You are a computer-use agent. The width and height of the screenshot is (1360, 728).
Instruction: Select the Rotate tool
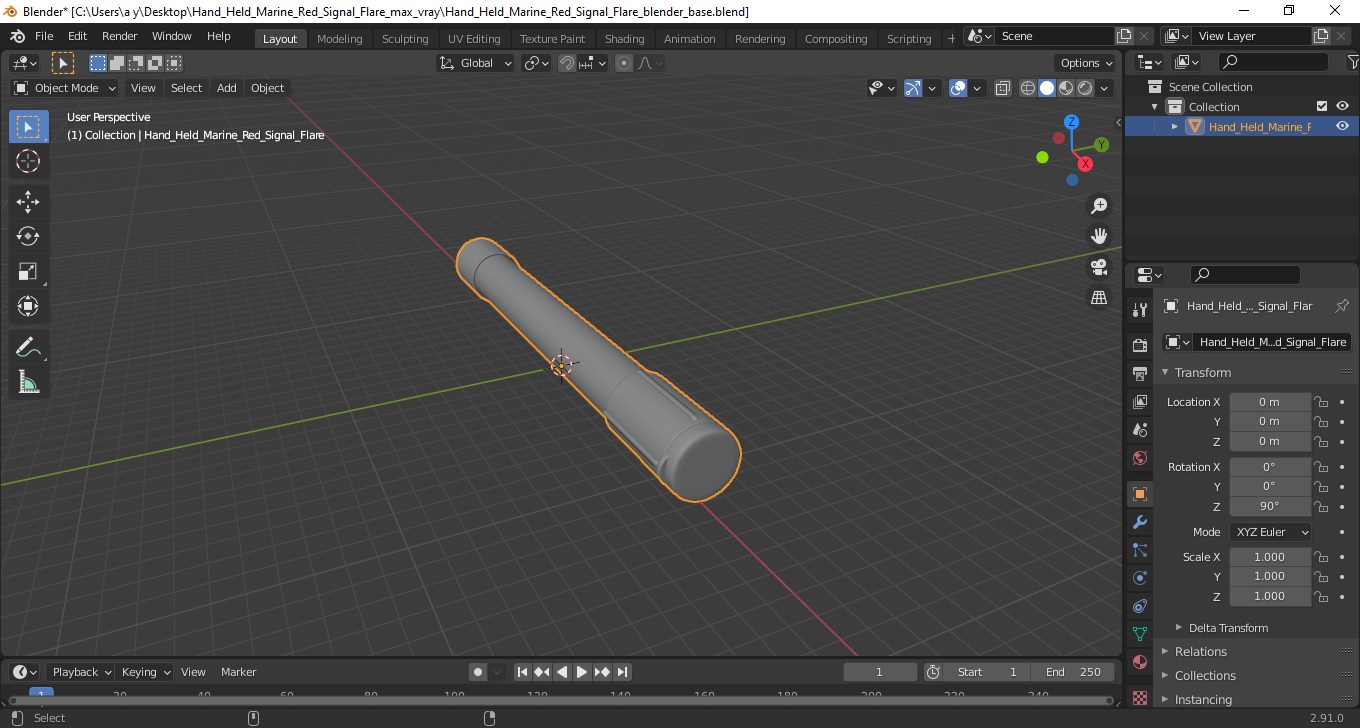[x=28, y=236]
